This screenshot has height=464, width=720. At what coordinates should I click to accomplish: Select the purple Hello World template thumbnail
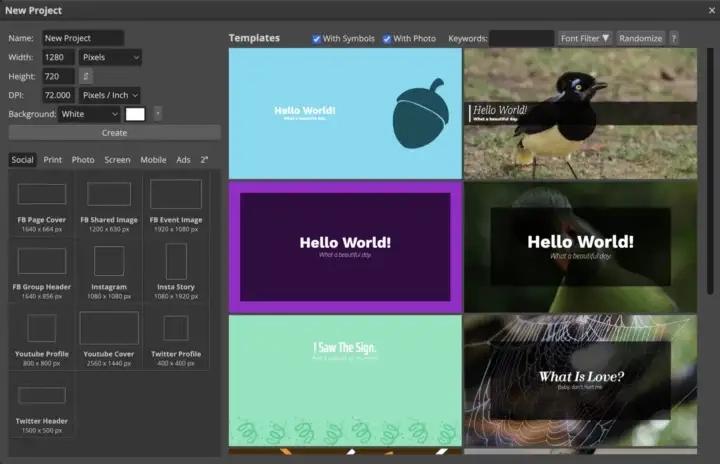coord(345,247)
